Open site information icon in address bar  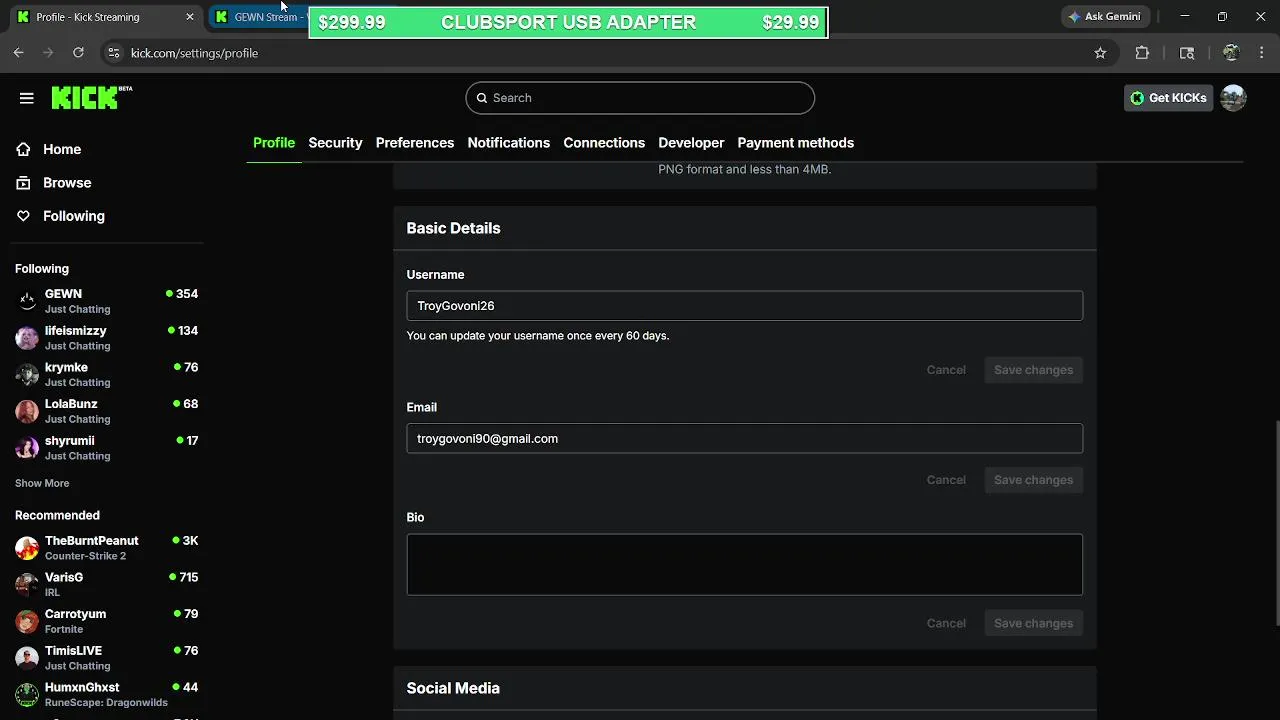click(113, 53)
